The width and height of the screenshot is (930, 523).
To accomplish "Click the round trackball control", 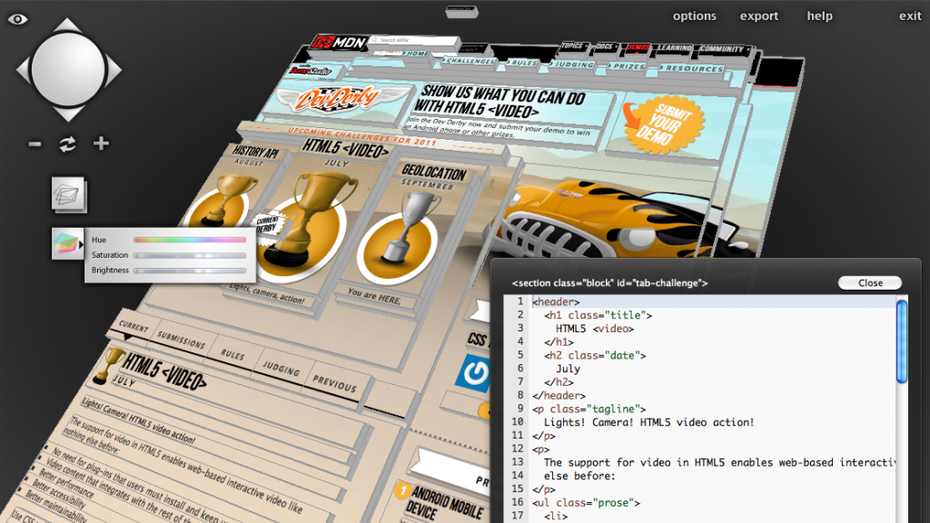I will click(68, 69).
